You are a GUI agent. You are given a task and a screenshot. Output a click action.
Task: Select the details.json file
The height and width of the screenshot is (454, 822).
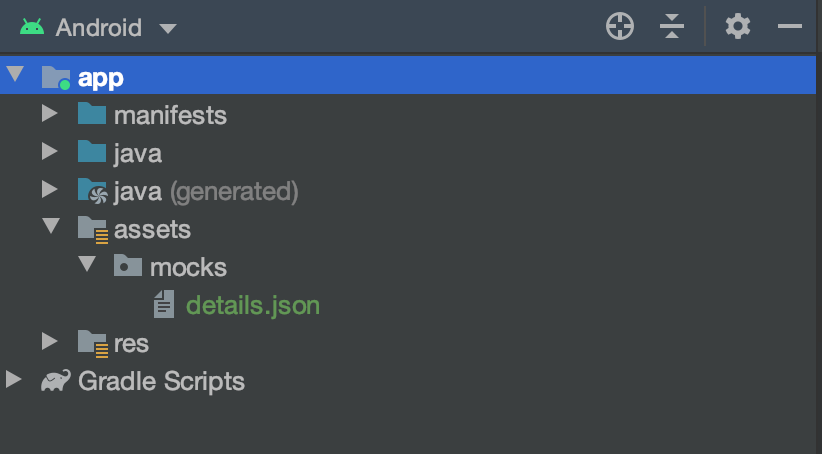point(252,305)
